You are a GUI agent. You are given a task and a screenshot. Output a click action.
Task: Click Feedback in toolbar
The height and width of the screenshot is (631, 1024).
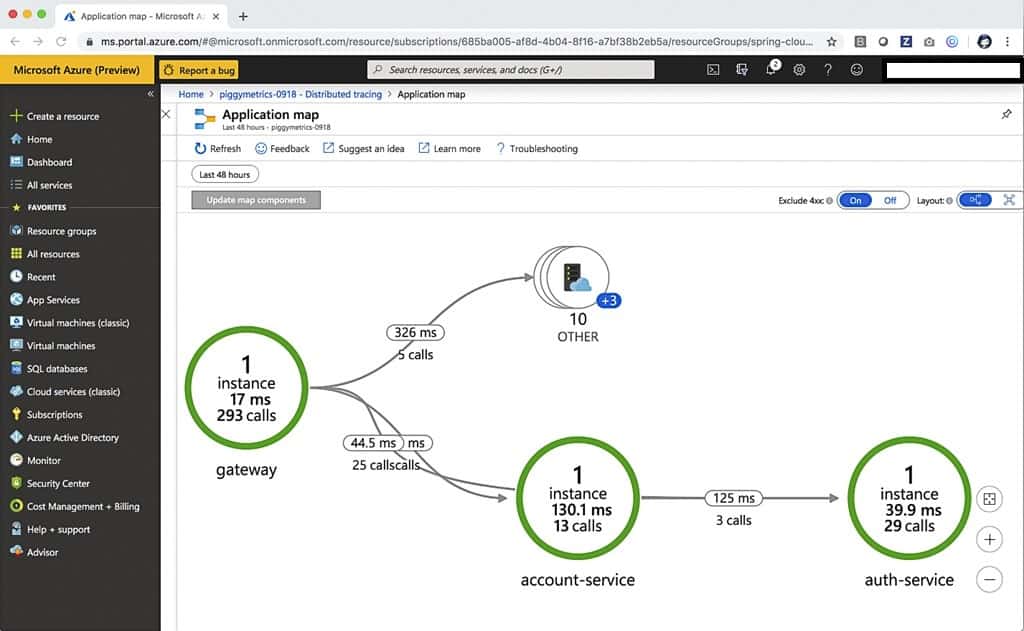point(282,149)
